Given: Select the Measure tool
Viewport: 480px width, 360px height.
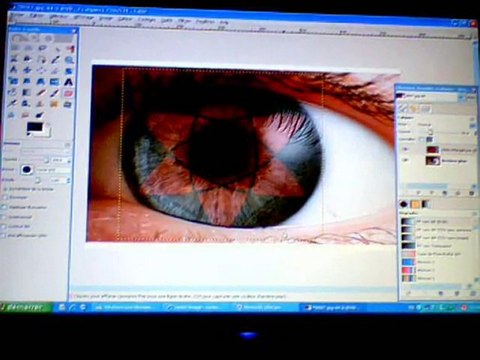Looking at the screenshot, I should tap(14, 70).
